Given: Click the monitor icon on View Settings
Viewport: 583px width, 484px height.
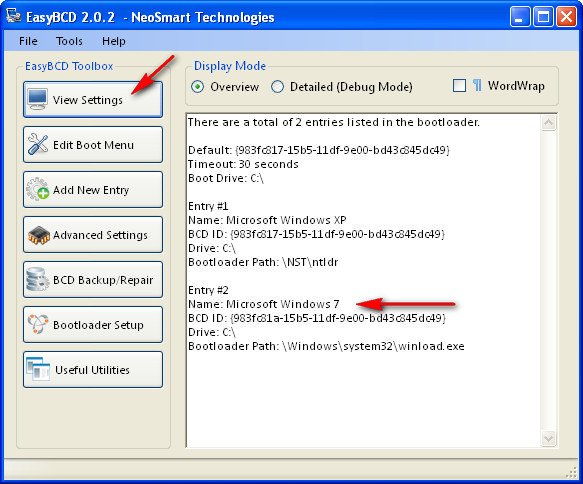Looking at the screenshot, I should 38,99.
